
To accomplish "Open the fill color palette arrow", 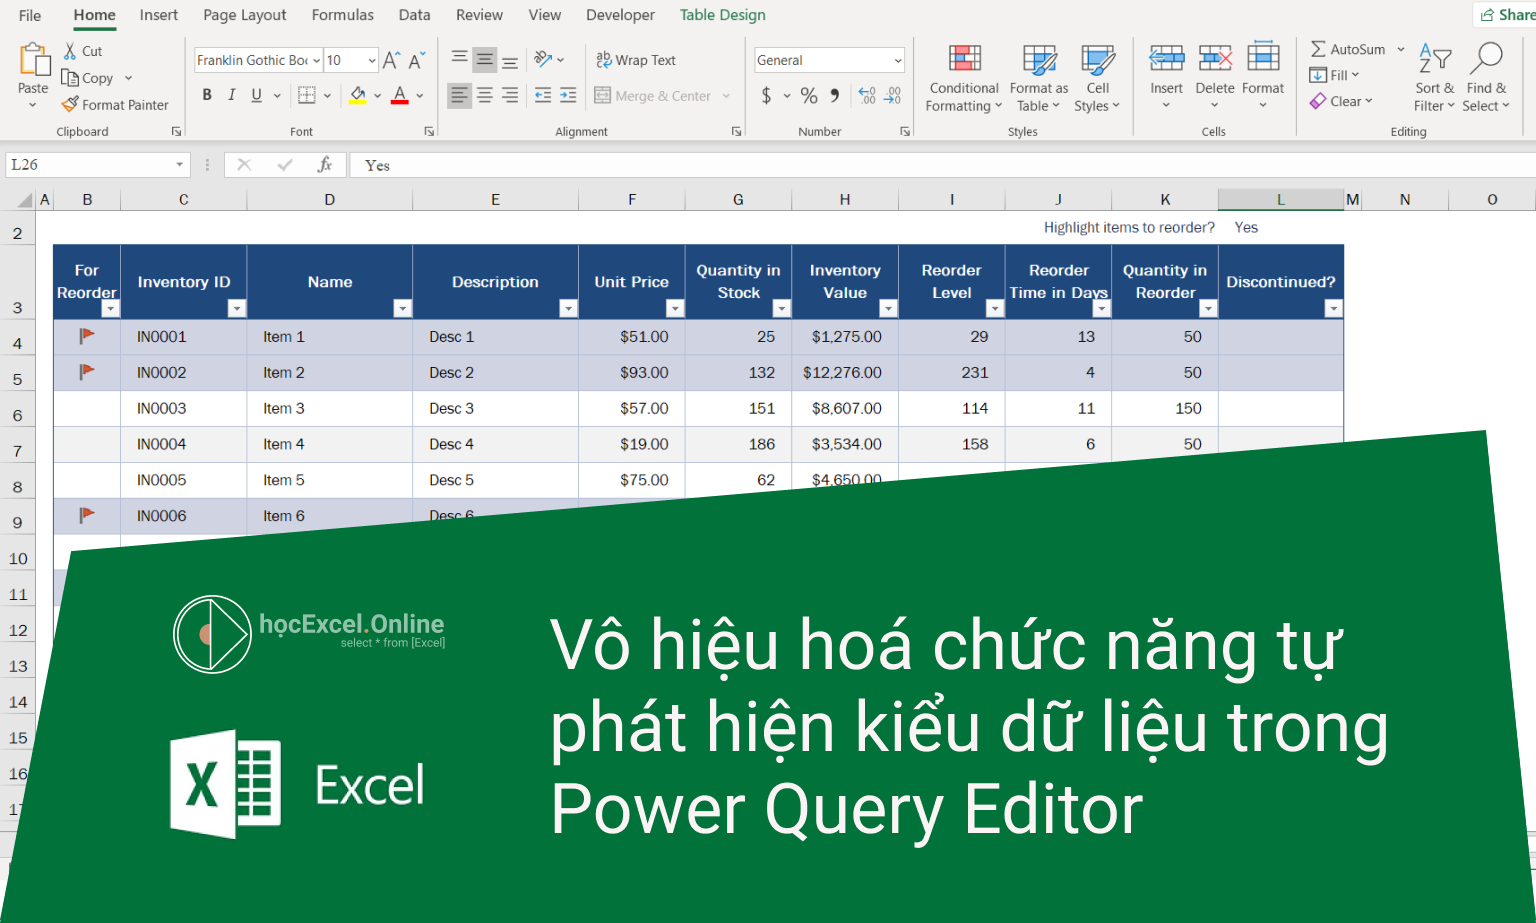I will tap(377, 96).
